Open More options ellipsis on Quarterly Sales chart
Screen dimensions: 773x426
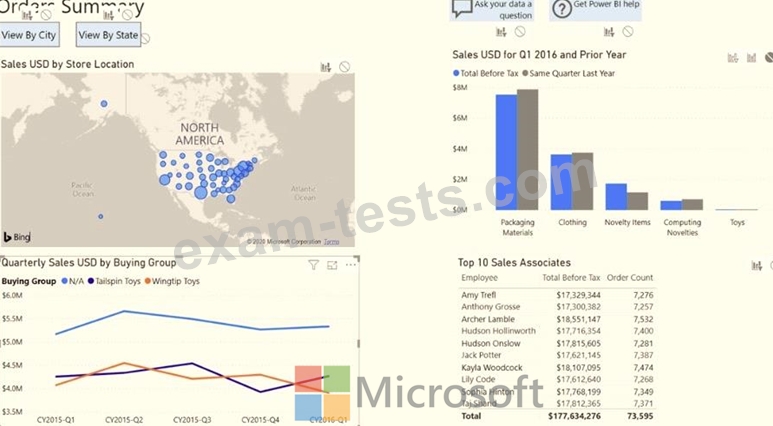coord(350,265)
